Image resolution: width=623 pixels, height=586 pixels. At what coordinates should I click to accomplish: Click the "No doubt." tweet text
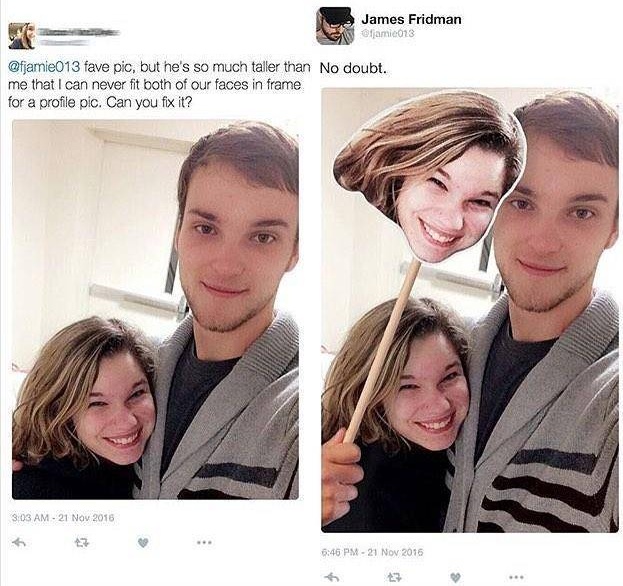[x=352, y=69]
